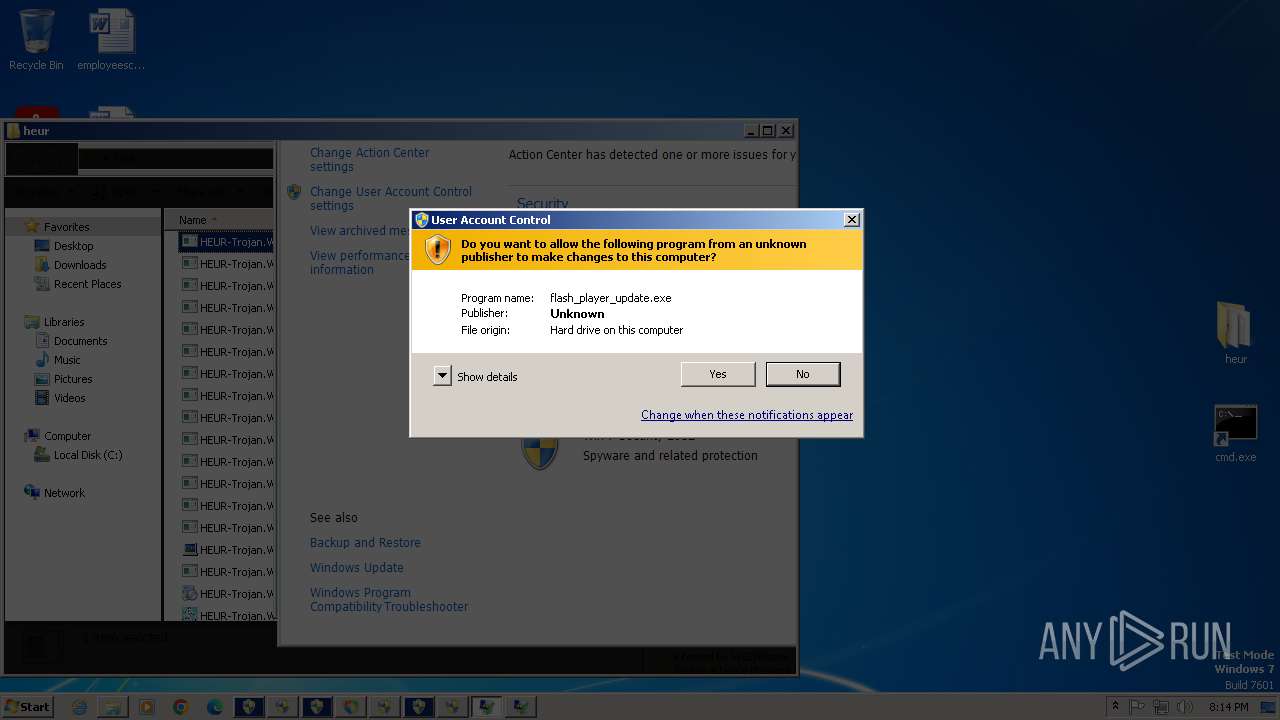Open Windows Program Compatibility Troubleshooter link
The image size is (1280, 720).
(389, 600)
